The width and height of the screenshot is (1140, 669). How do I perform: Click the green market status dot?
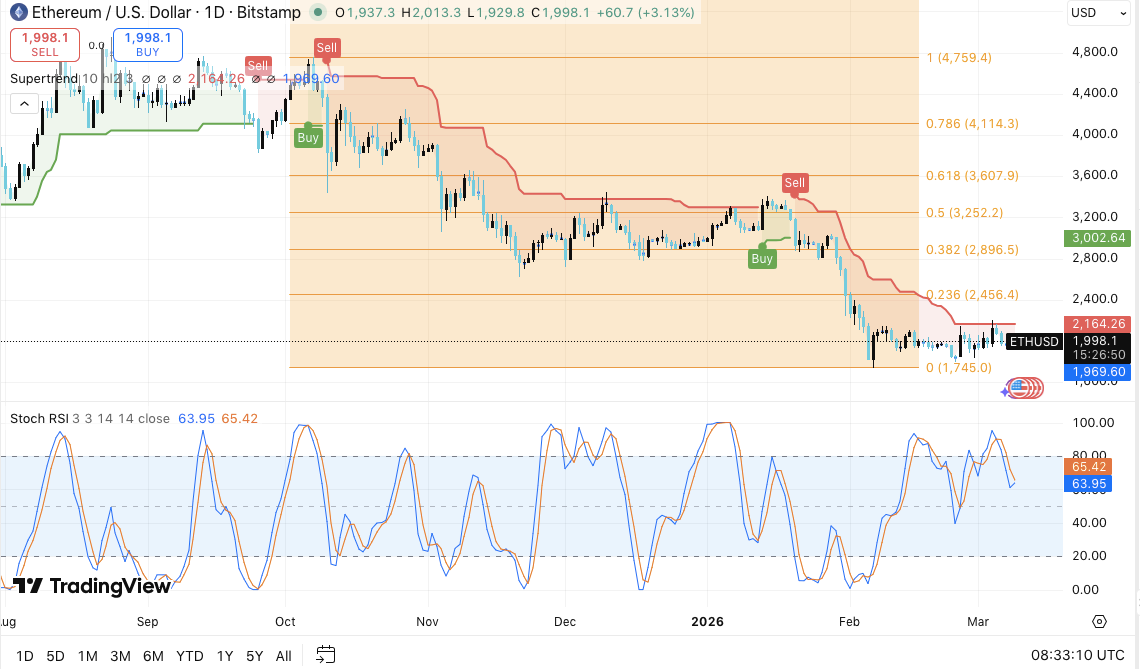[317, 13]
